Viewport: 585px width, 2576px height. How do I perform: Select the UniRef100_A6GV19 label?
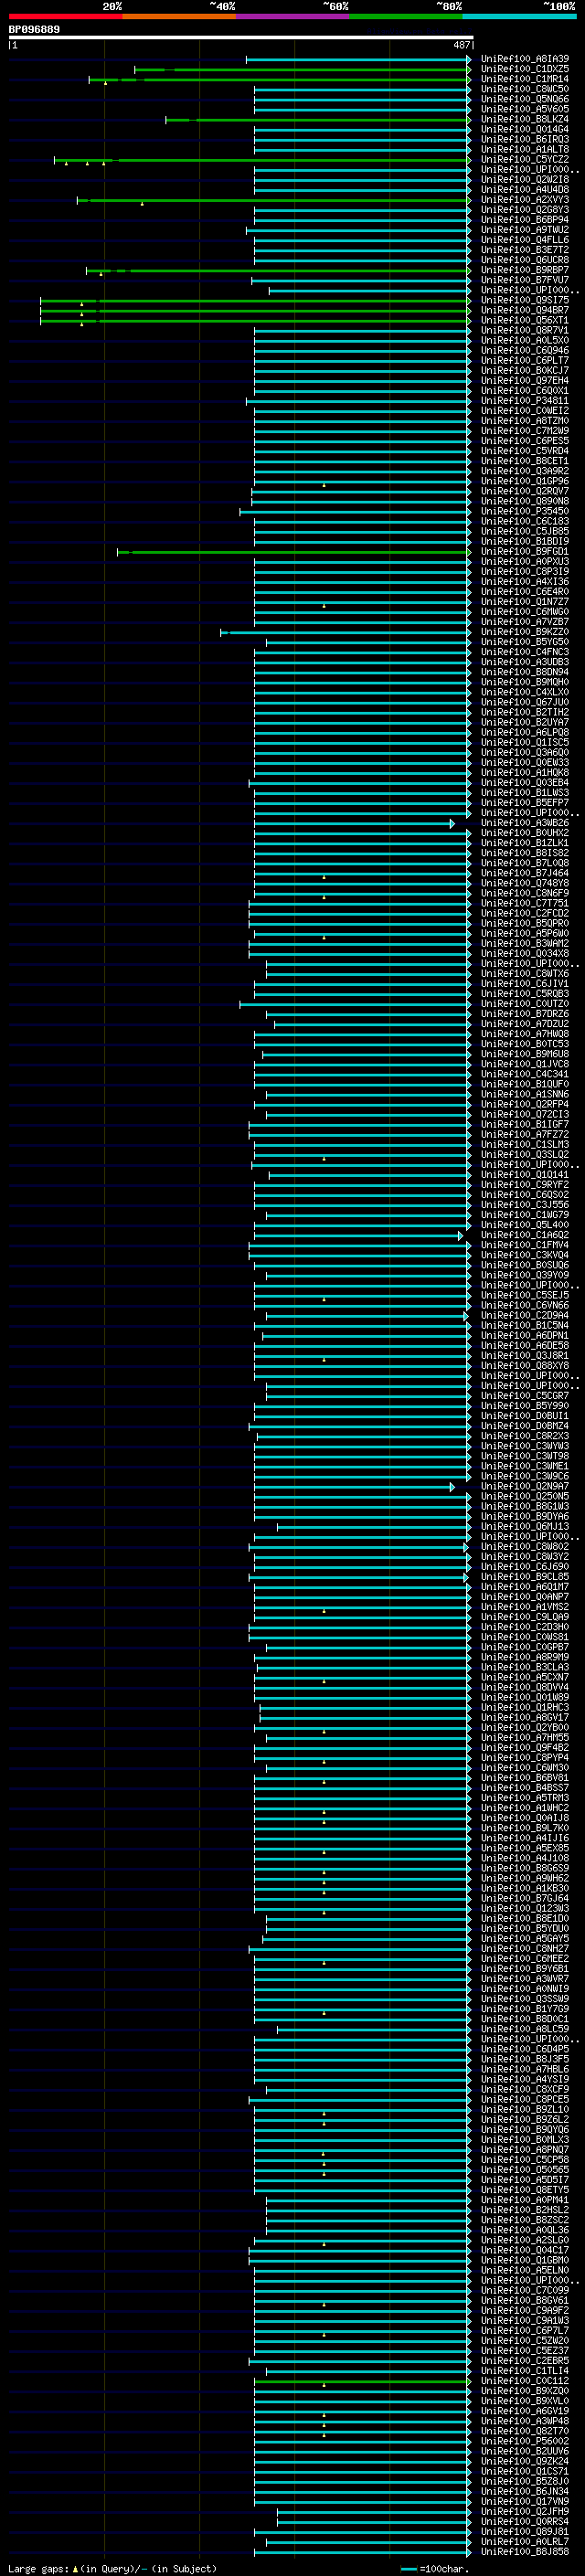524,2411
